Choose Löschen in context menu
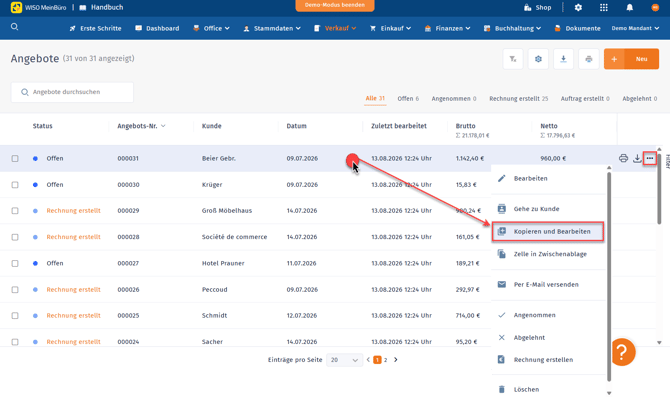The image size is (670, 397). 549,390
